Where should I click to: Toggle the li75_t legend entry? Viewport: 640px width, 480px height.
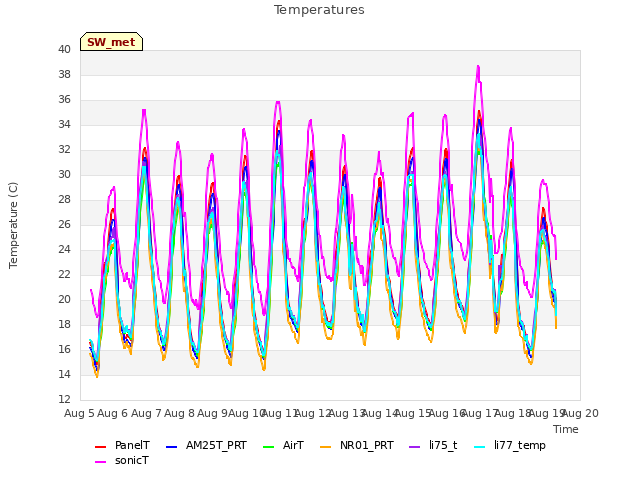click(x=433, y=445)
